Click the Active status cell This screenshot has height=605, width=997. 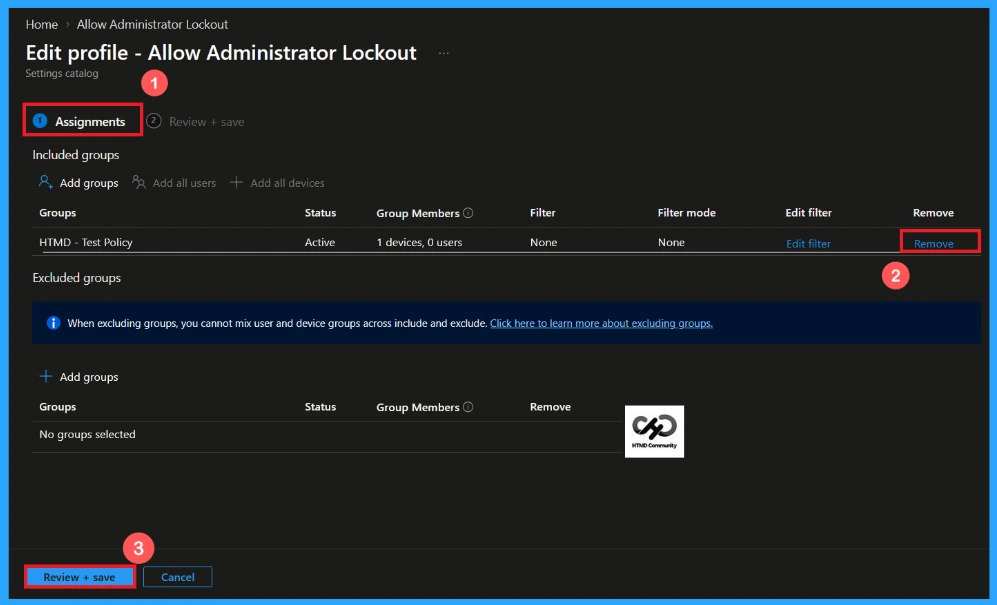(319, 242)
